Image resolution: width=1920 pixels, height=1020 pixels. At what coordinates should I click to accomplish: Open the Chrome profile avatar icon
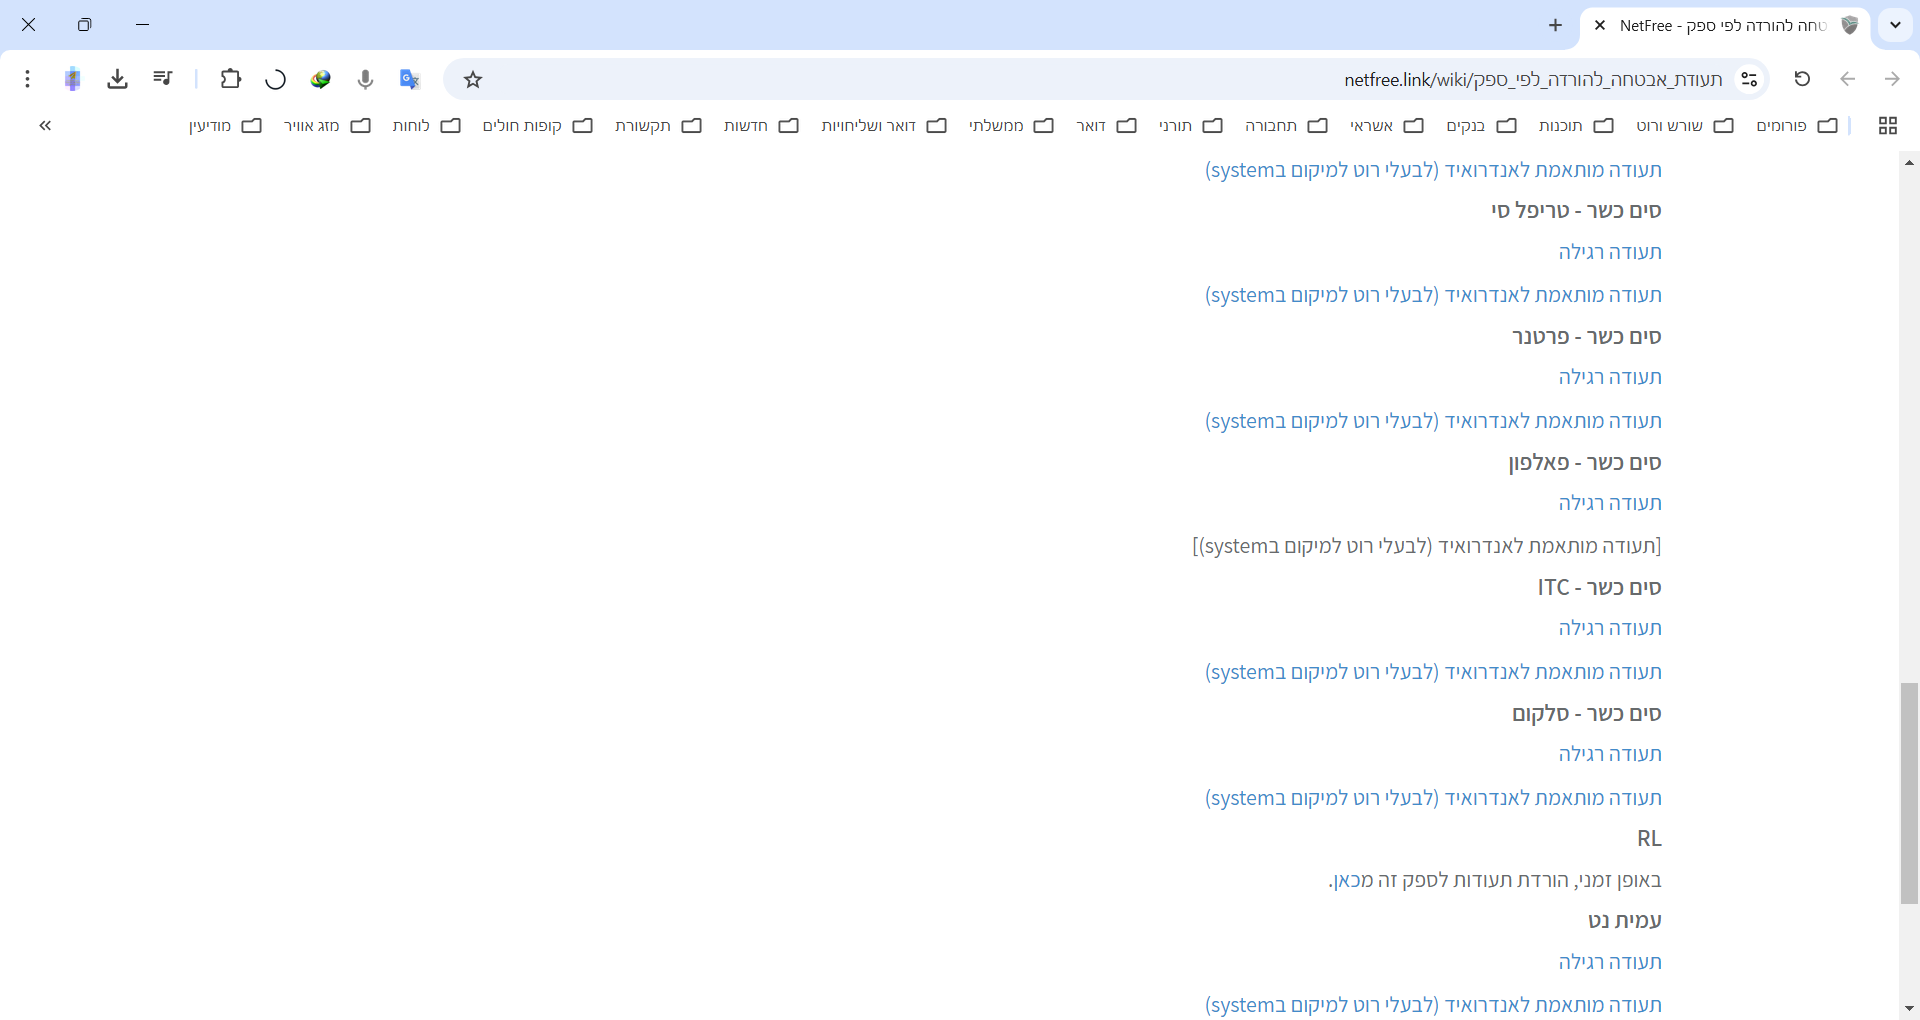click(x=72, y=79)
